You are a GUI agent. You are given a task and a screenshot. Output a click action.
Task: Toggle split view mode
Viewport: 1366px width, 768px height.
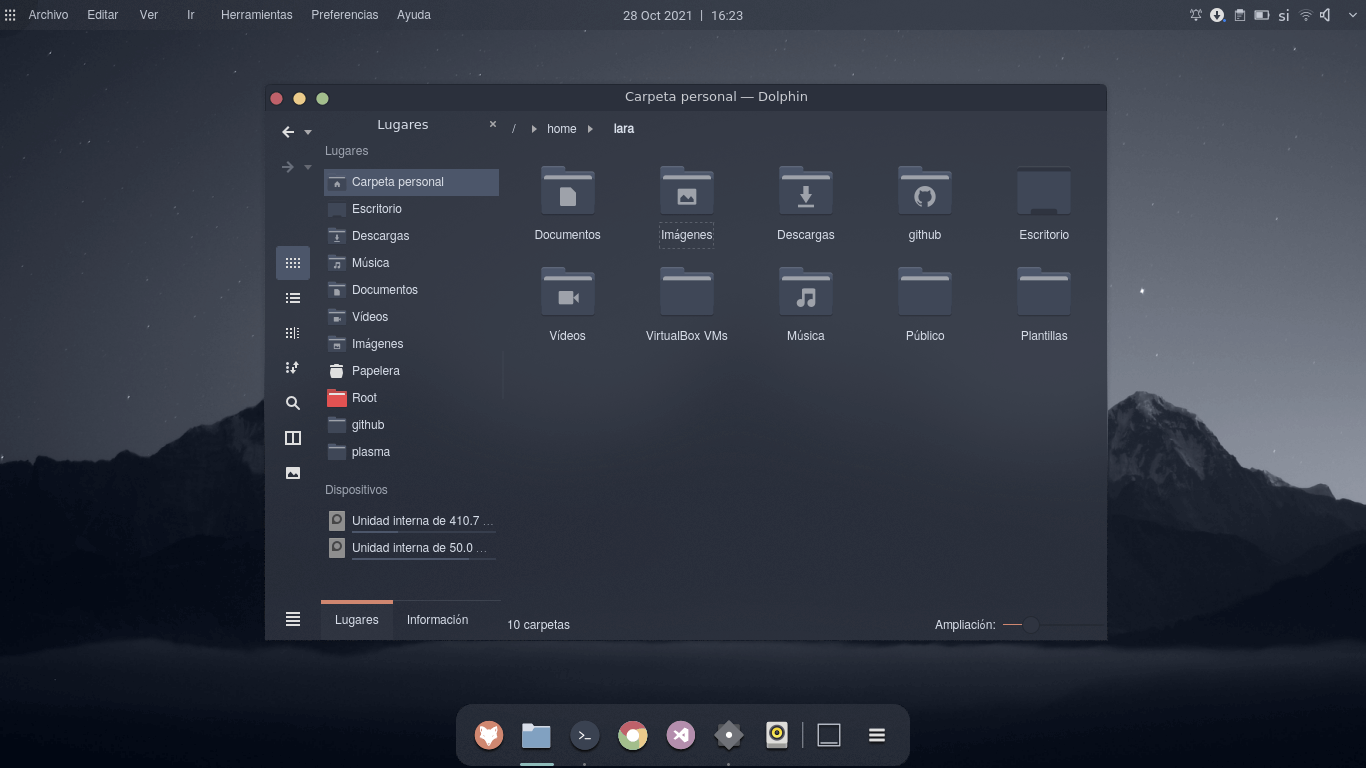(293, 438)
